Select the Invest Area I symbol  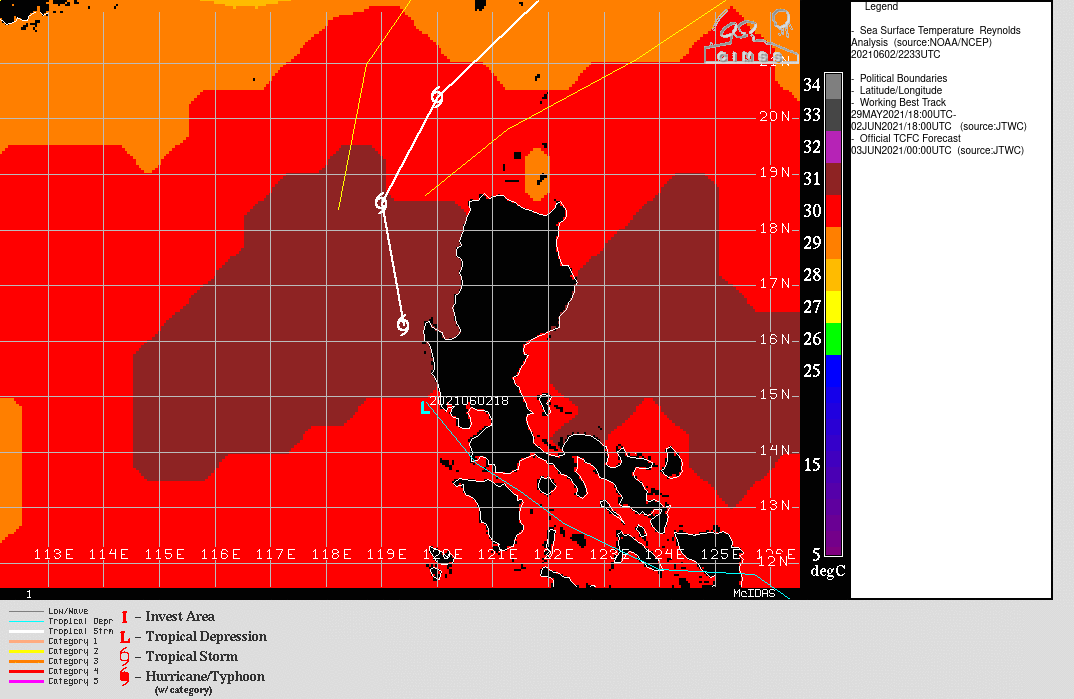click(x=123, y=616)
